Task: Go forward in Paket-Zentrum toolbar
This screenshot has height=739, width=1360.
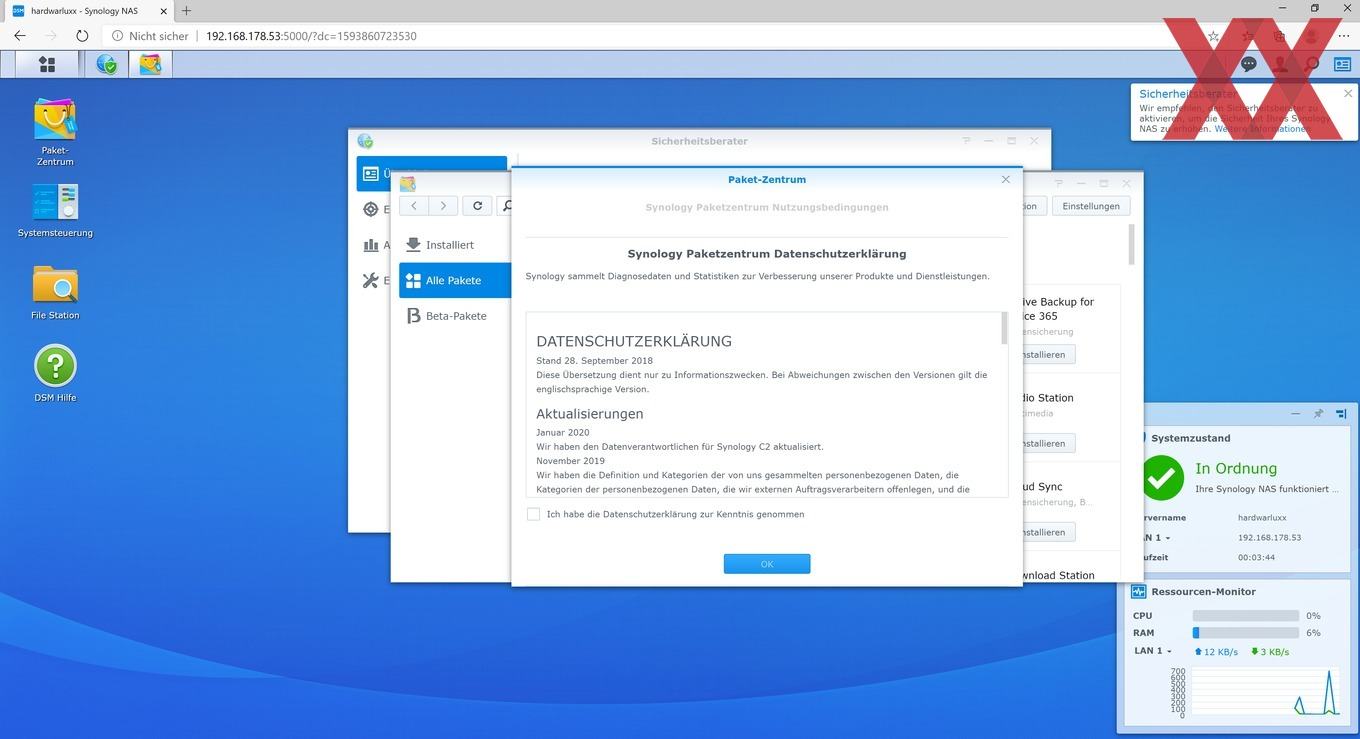Action: (443, 205)
